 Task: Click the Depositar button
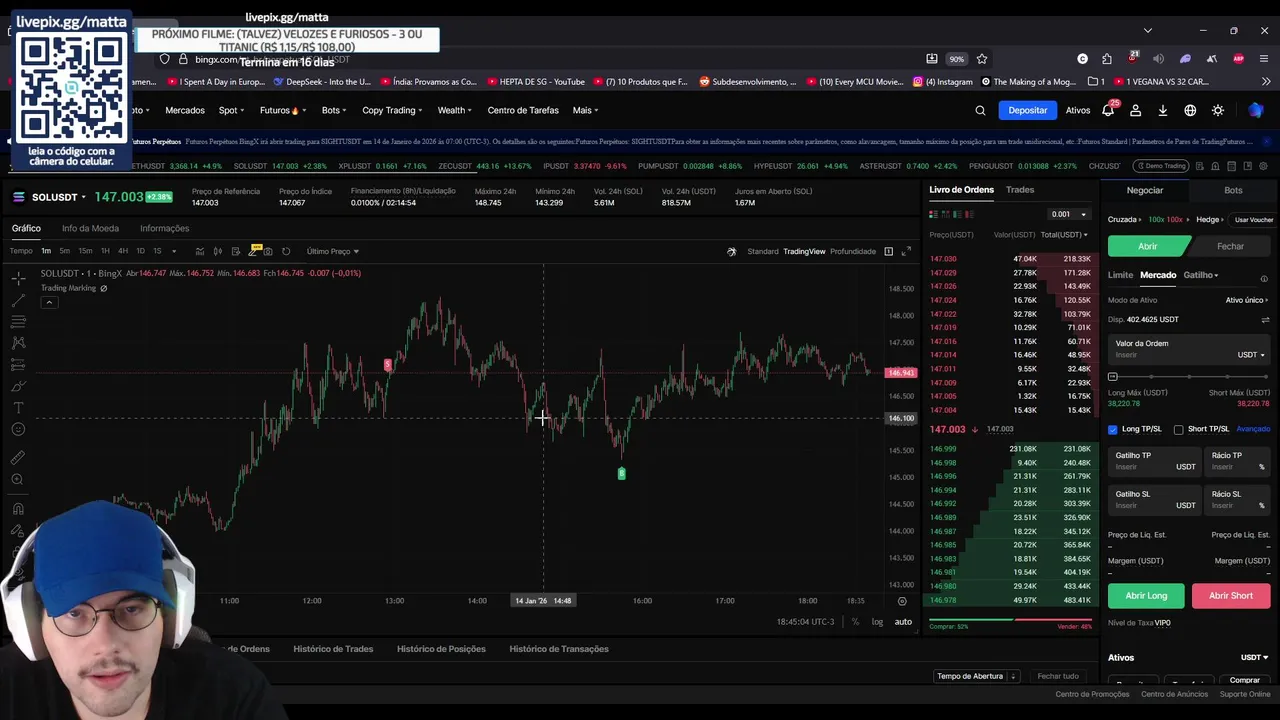point(1027,110)
